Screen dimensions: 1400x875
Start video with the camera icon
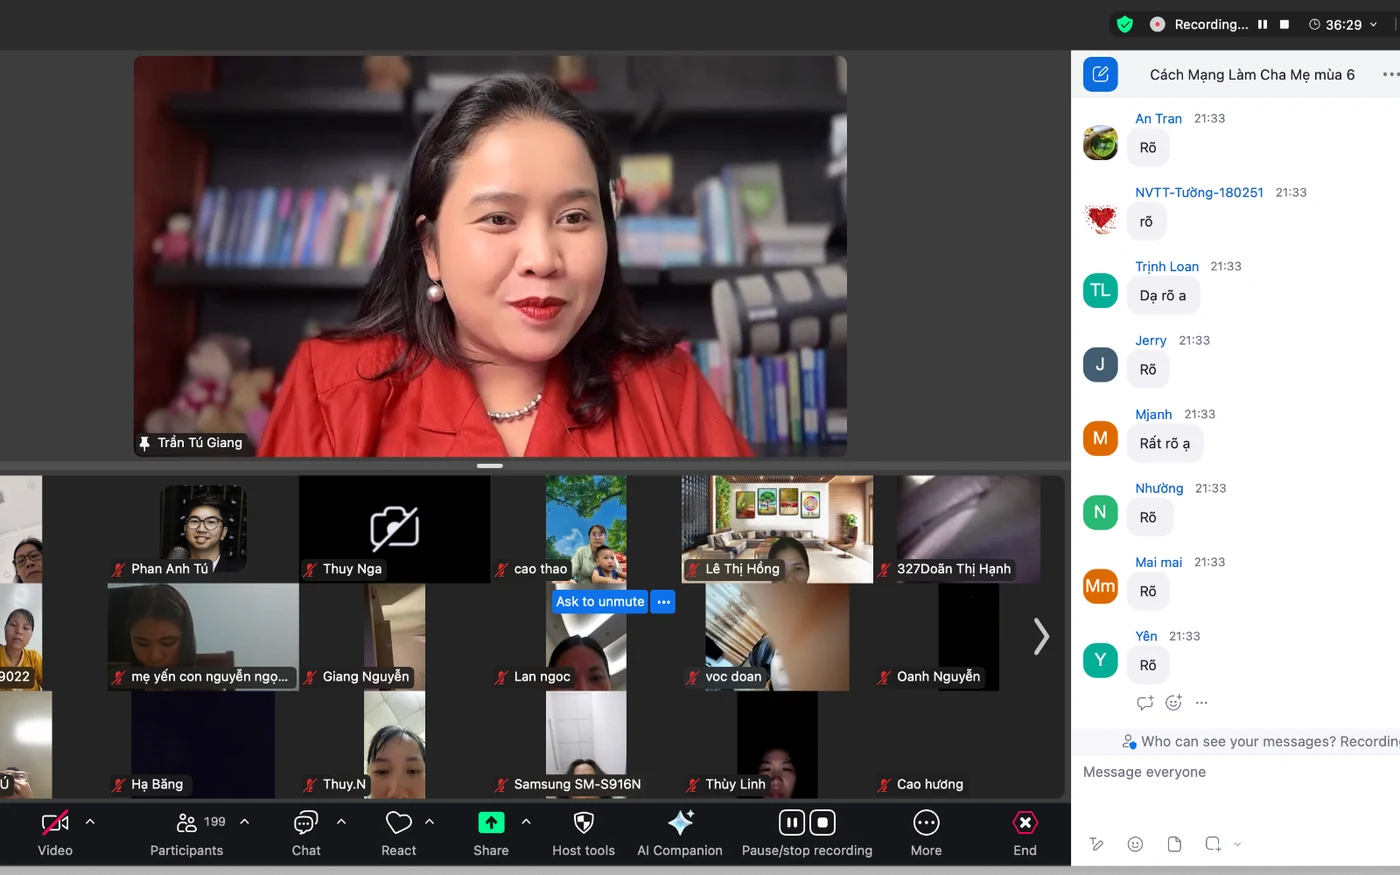click(x=55, y=822)
